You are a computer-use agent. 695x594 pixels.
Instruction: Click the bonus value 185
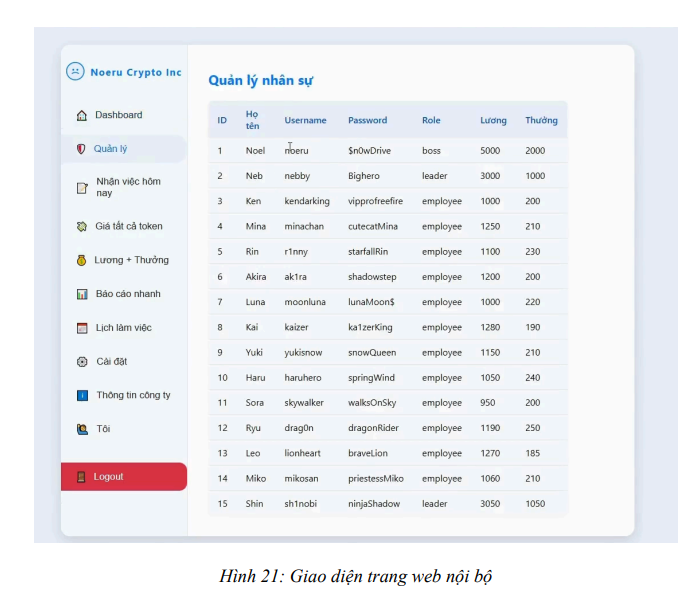[x=533, y=453]
